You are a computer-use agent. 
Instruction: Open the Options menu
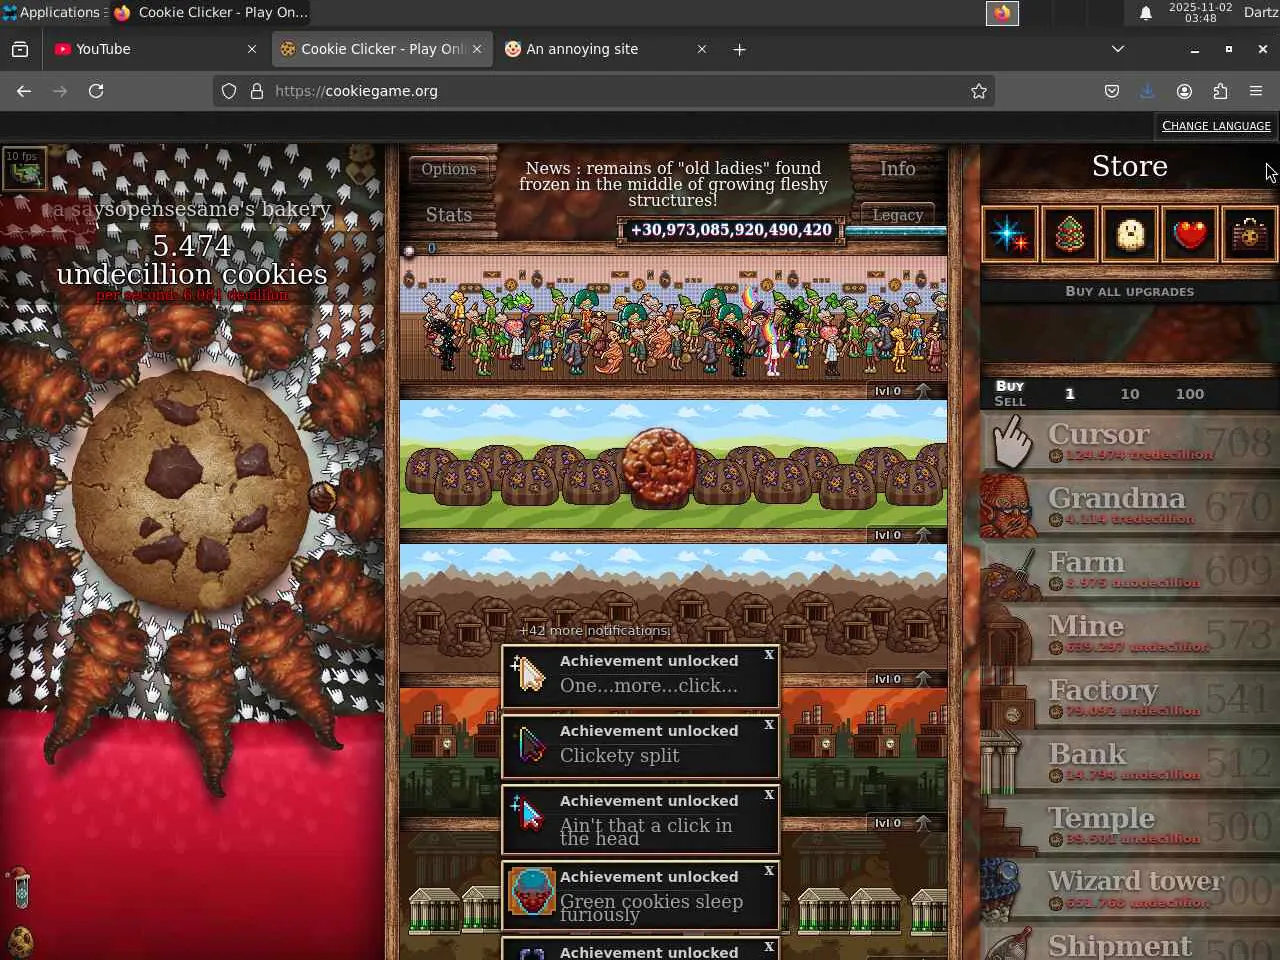[449, 169]
